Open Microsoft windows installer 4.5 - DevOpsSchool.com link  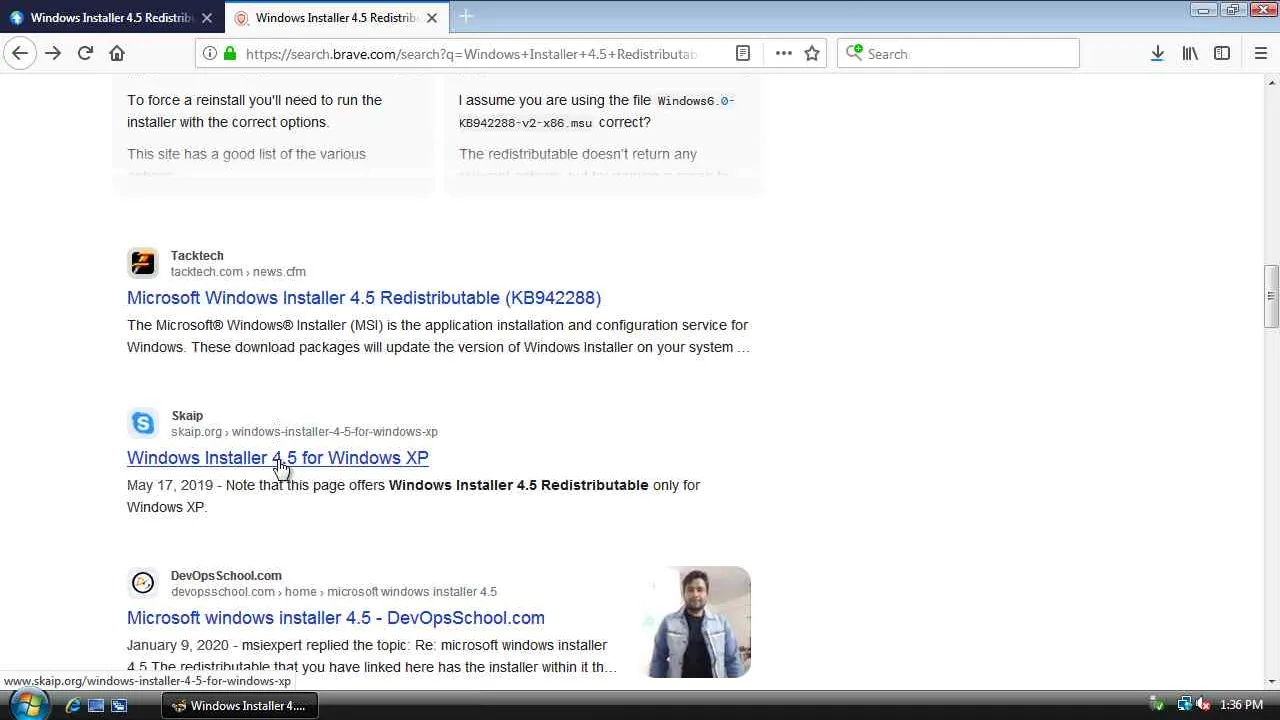point(336,618)
